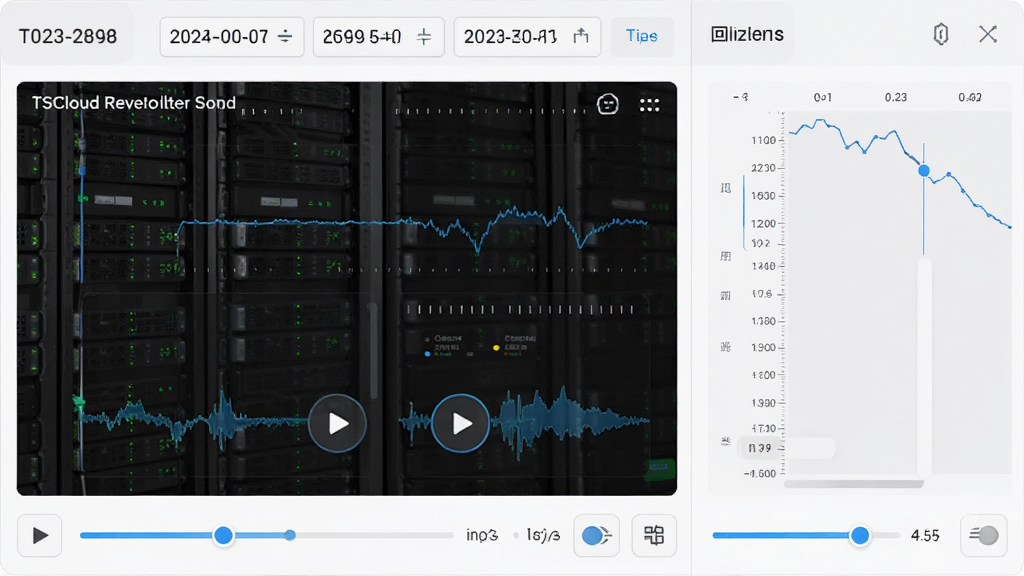Screen dimensions: 1024x576
Task: Toggle the gray switch beside the 4.55 value
Action: pyautogui.click(x=984, y=536)
